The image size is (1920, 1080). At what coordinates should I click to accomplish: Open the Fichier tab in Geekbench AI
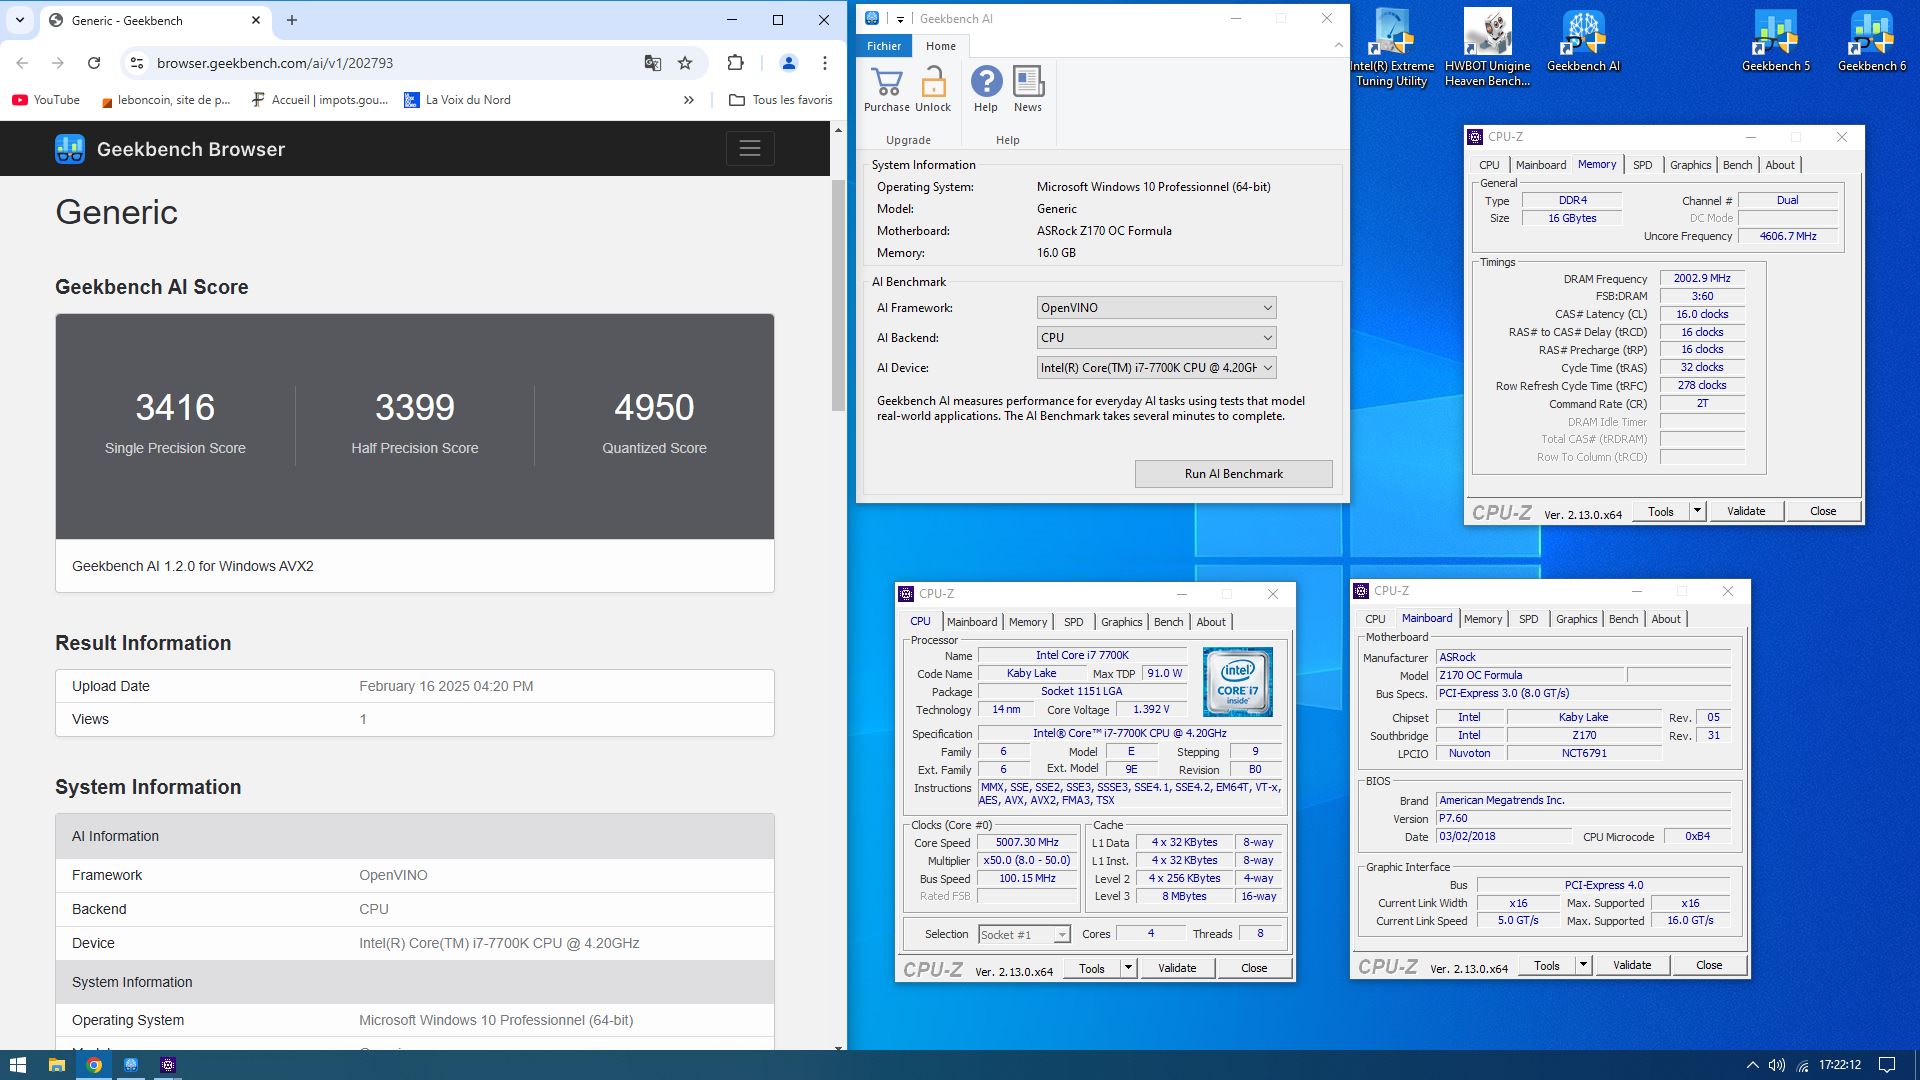[884, 46]
